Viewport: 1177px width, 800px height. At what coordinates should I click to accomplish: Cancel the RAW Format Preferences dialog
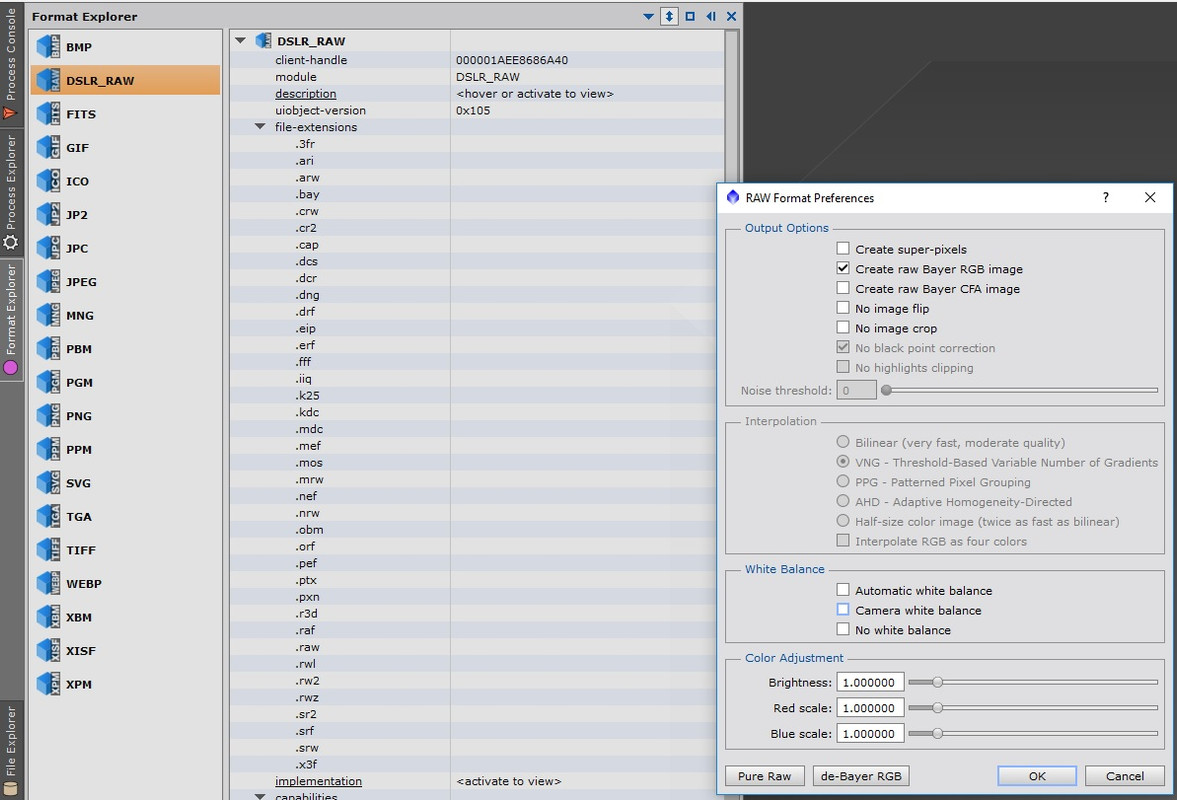click(1124, 776)
